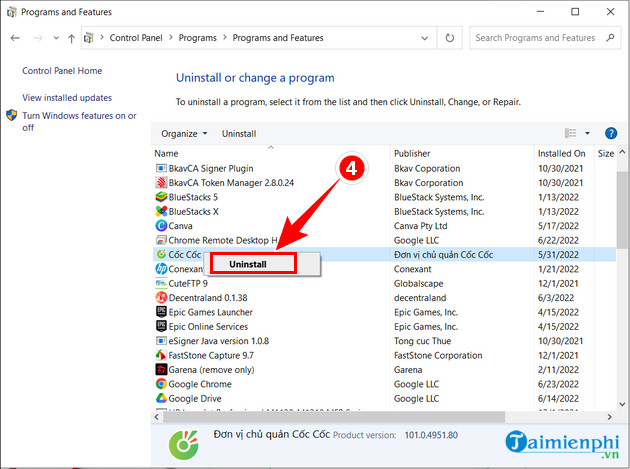Select publisher cell Canva Pty Ltd
Viewport: 630px width, 469px height.
click(420, 226)
